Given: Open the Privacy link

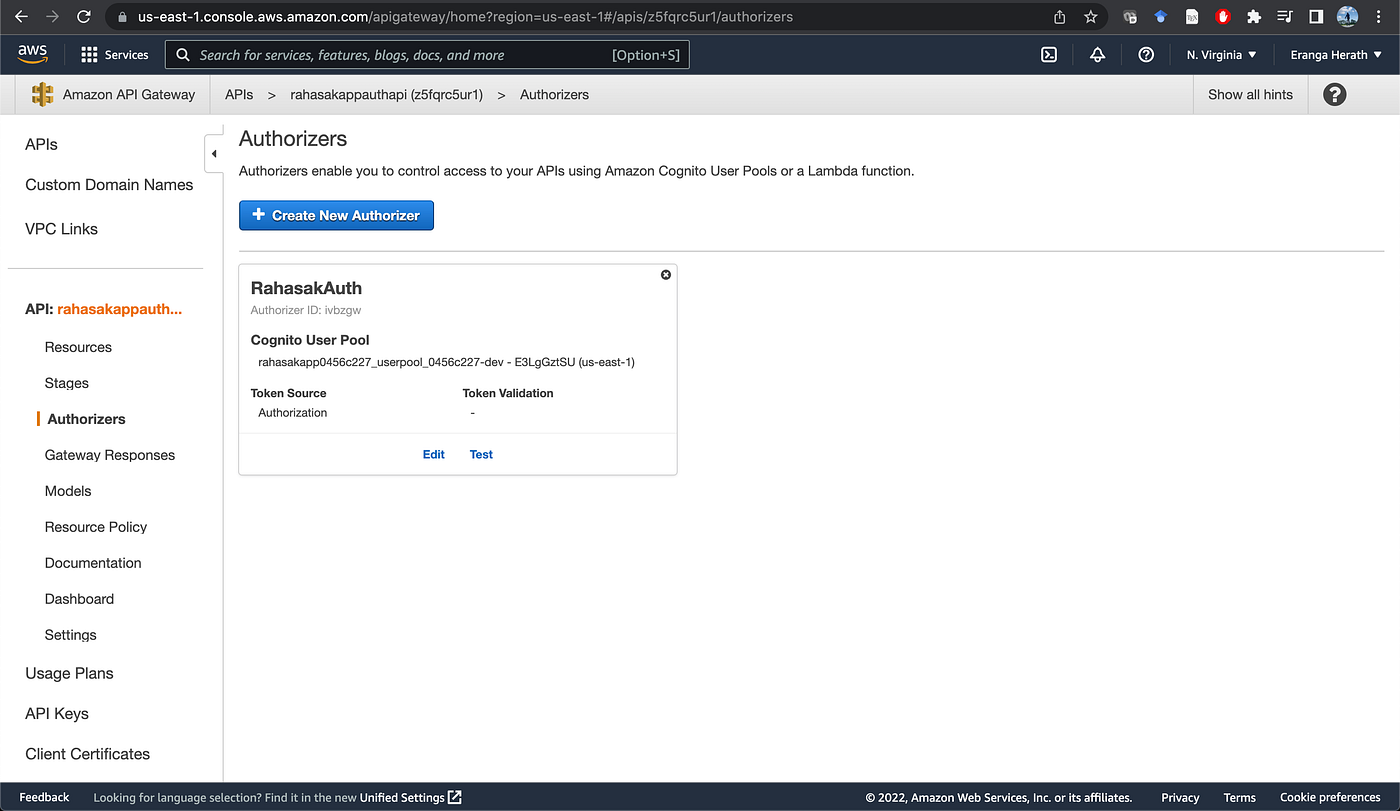Looking at the screenshot, I should tap(1180, 797).
